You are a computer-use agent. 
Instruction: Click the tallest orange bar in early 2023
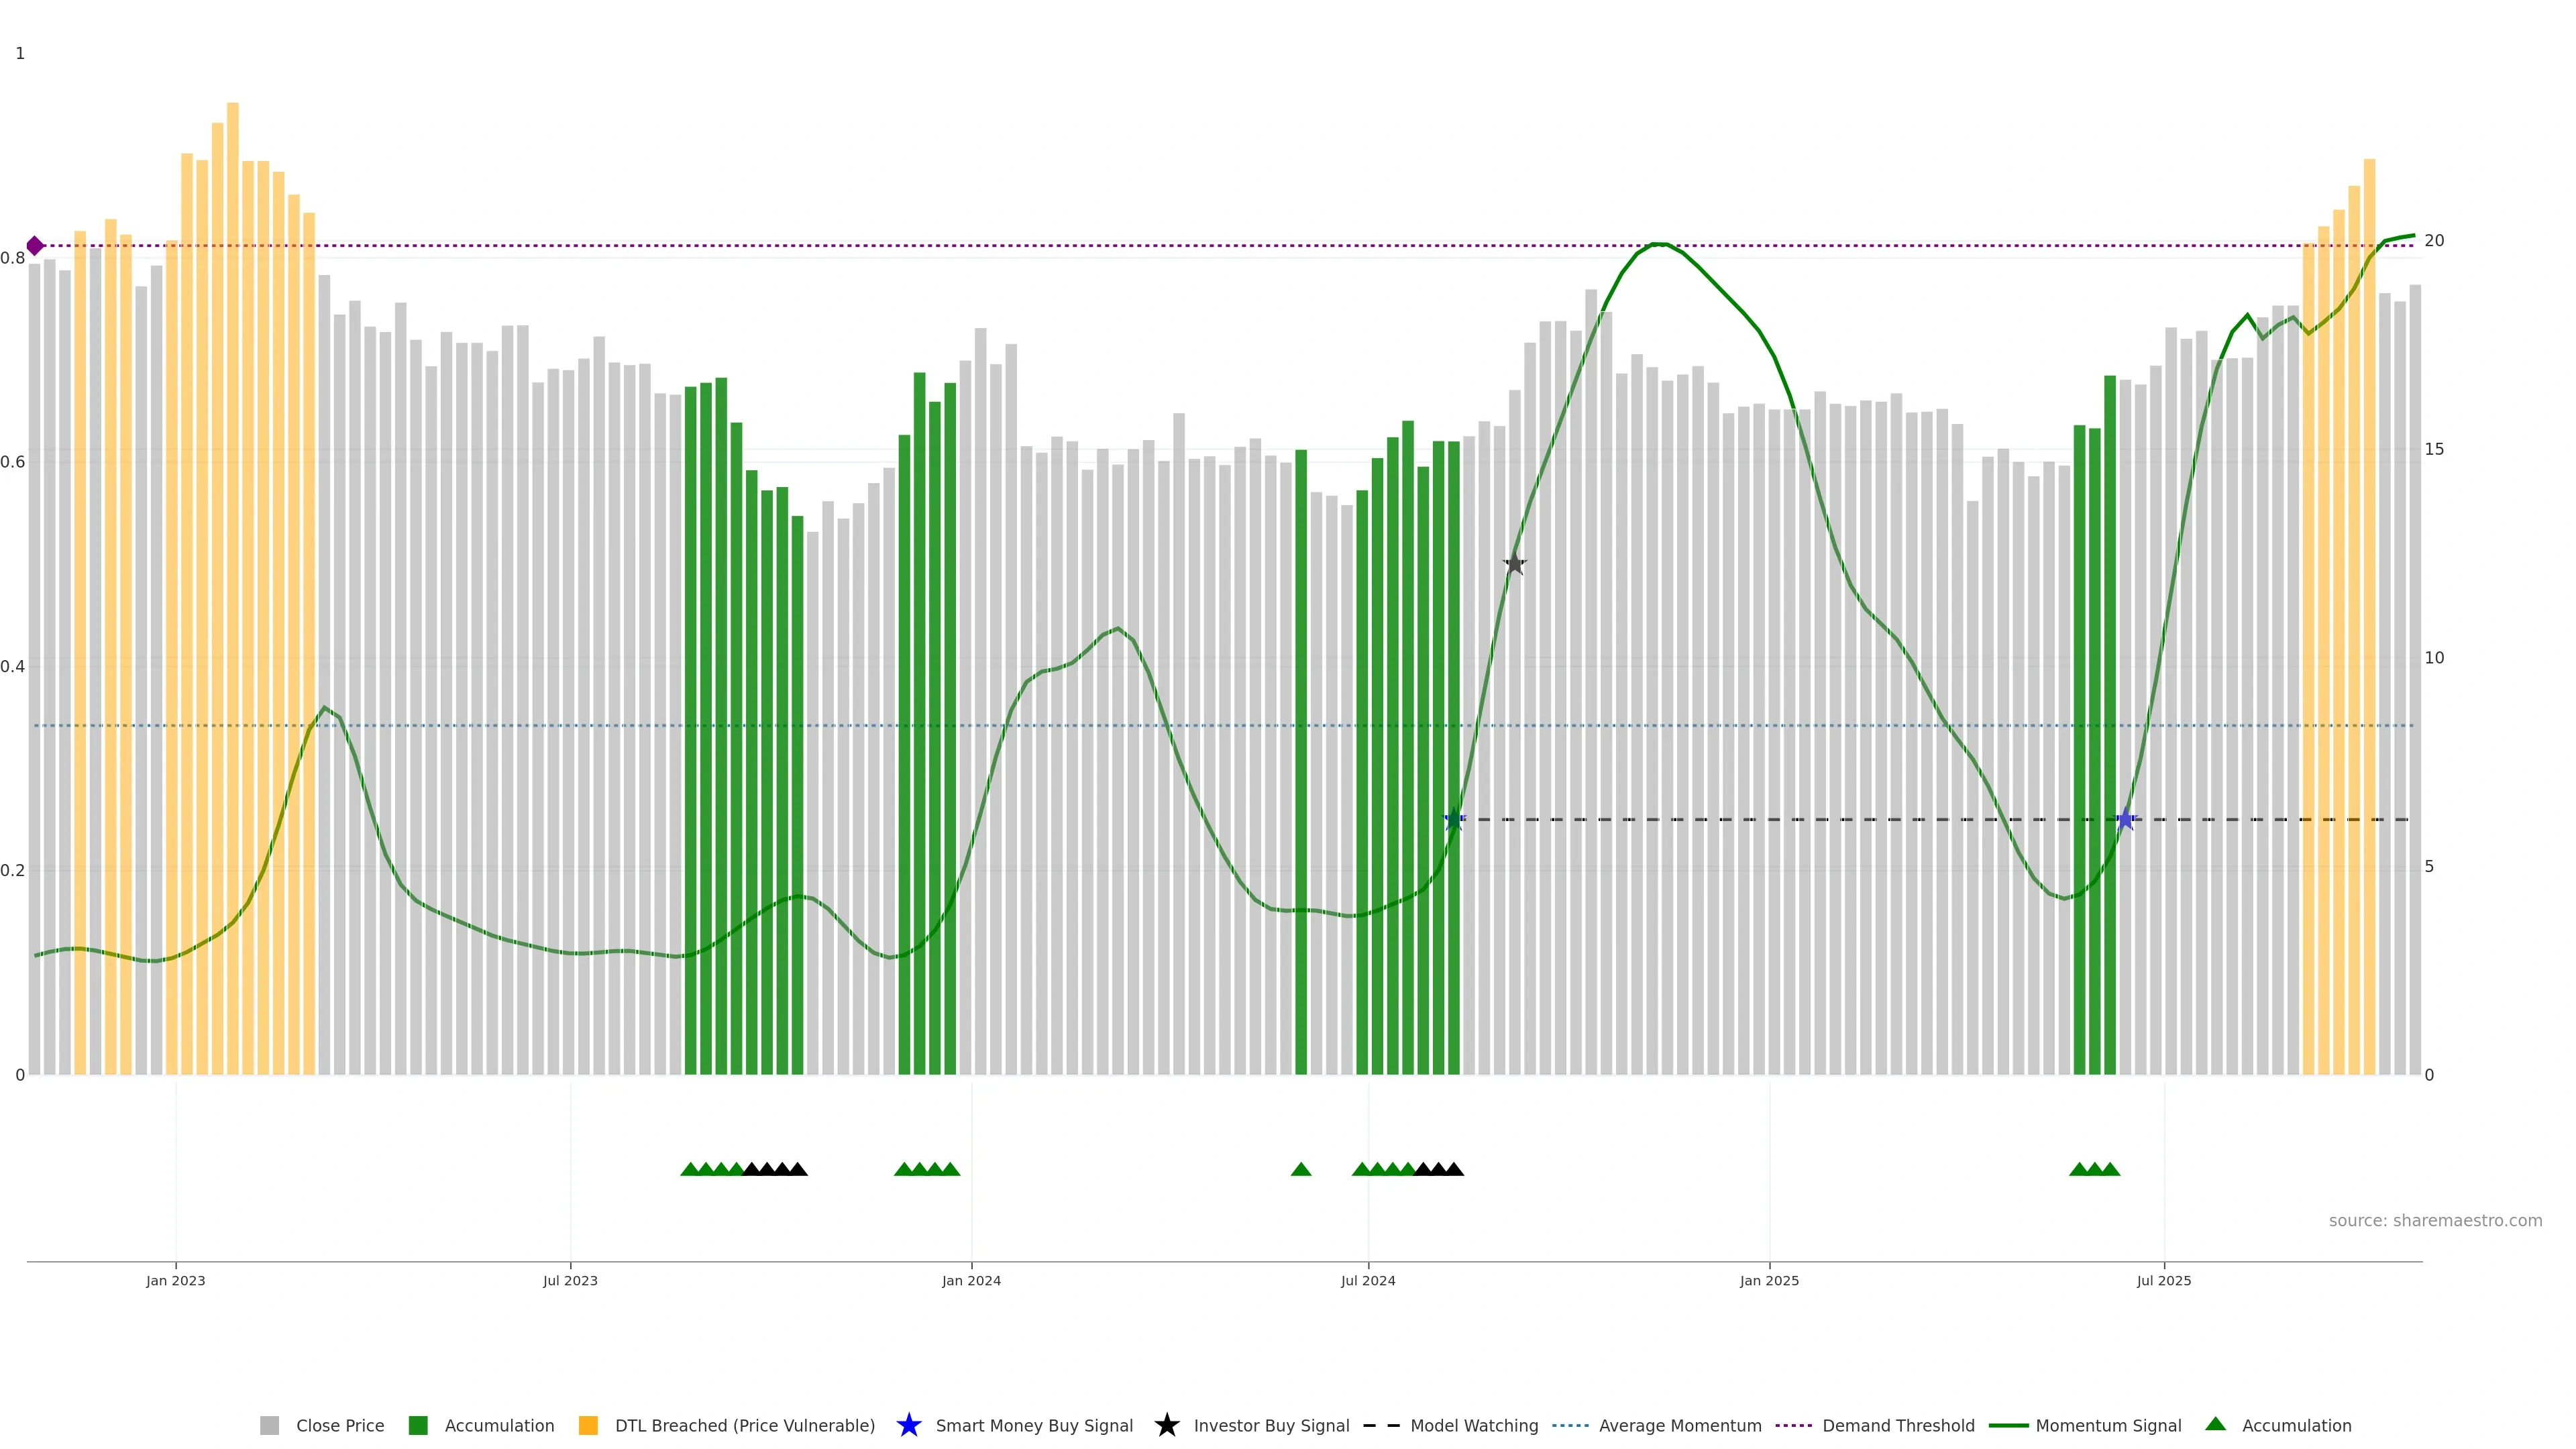click(x=233, y=500)
